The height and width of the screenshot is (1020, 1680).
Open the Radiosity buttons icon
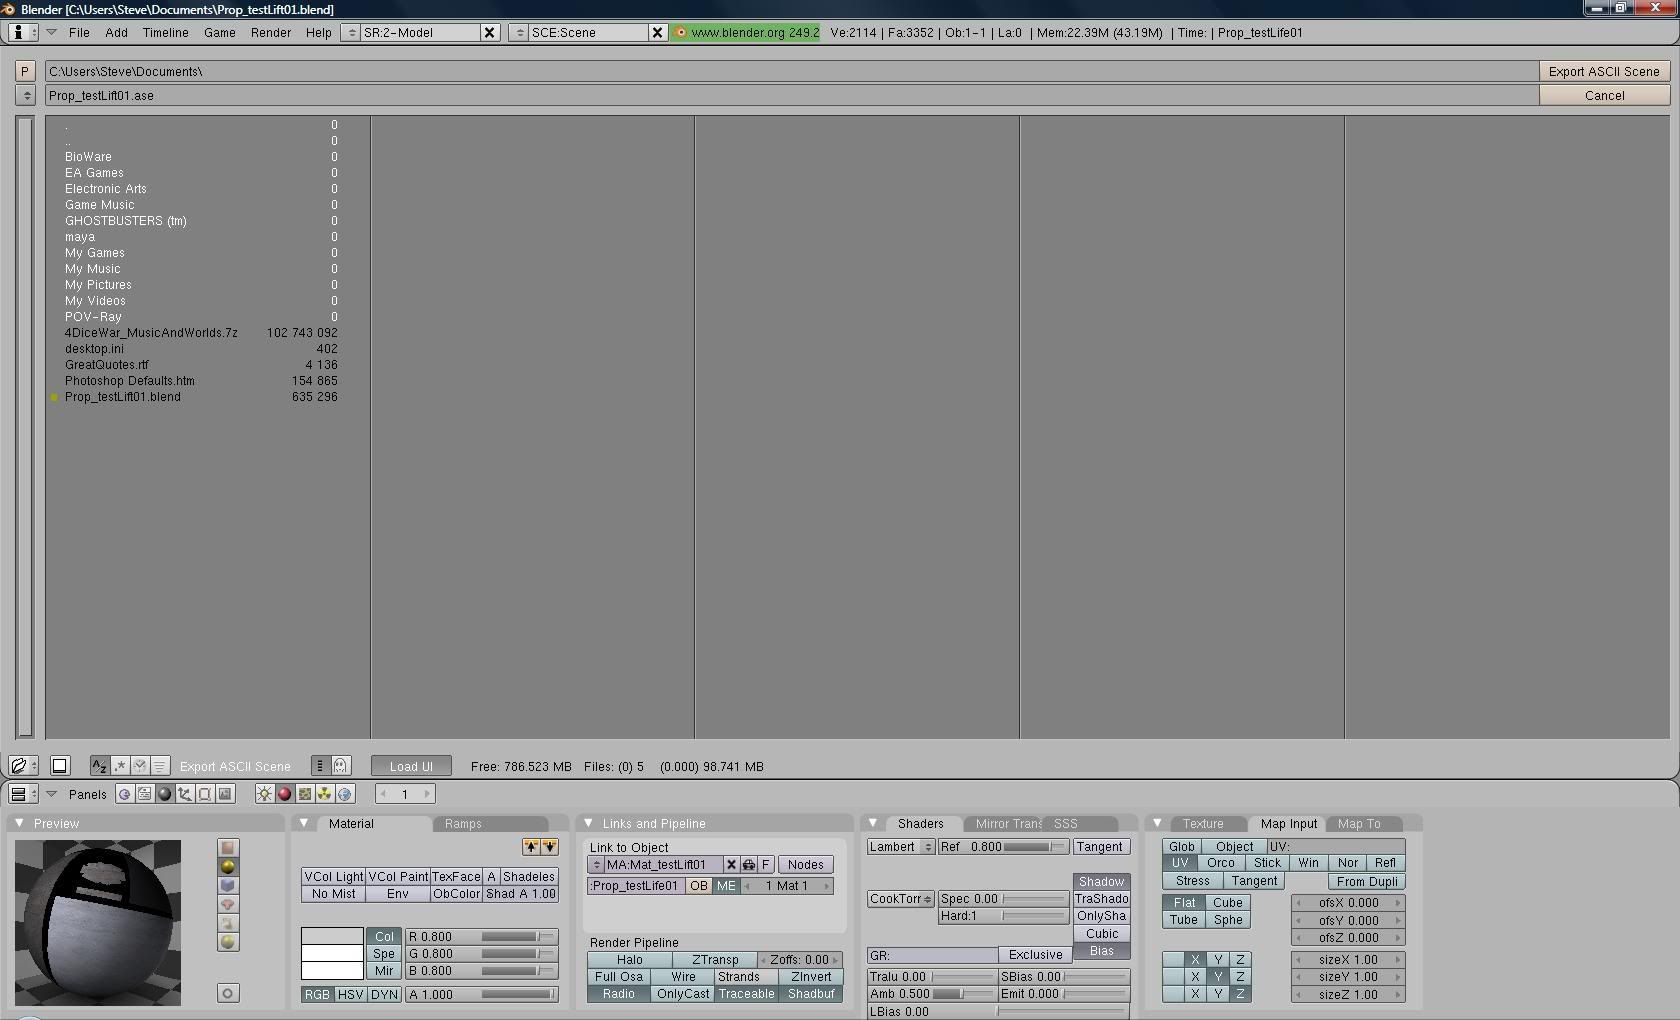[x=324, y=794]
